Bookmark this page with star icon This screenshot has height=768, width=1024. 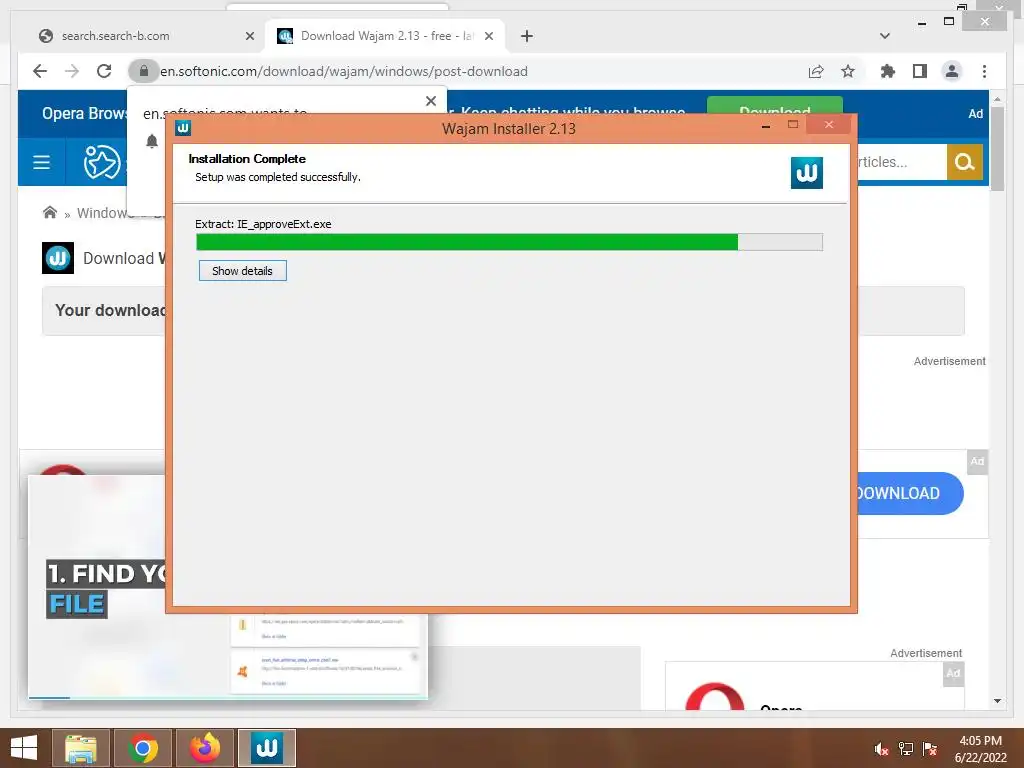848,71
